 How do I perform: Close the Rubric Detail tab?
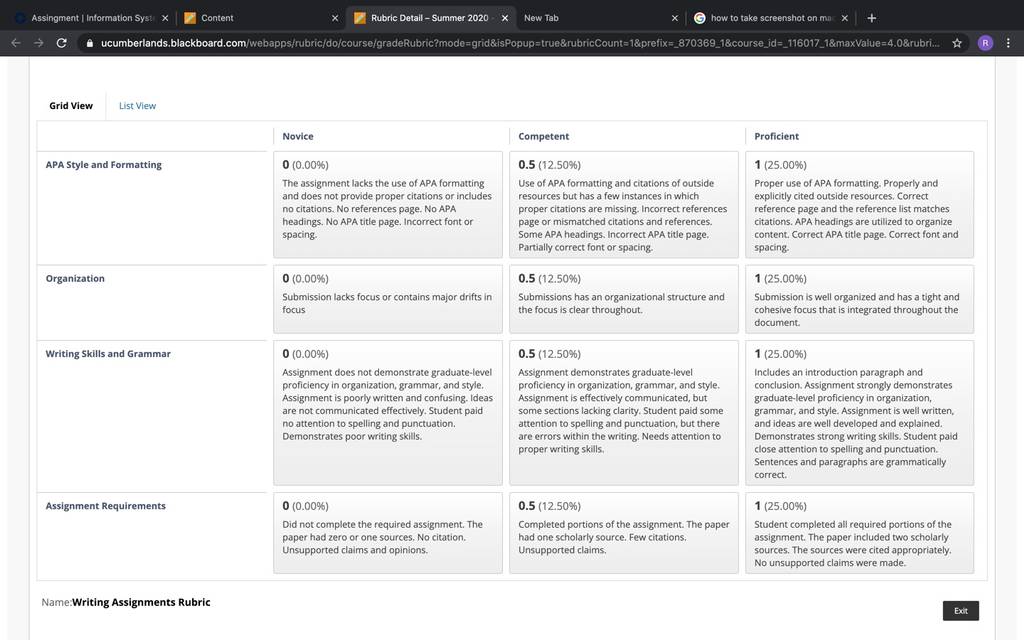[505, 18]
